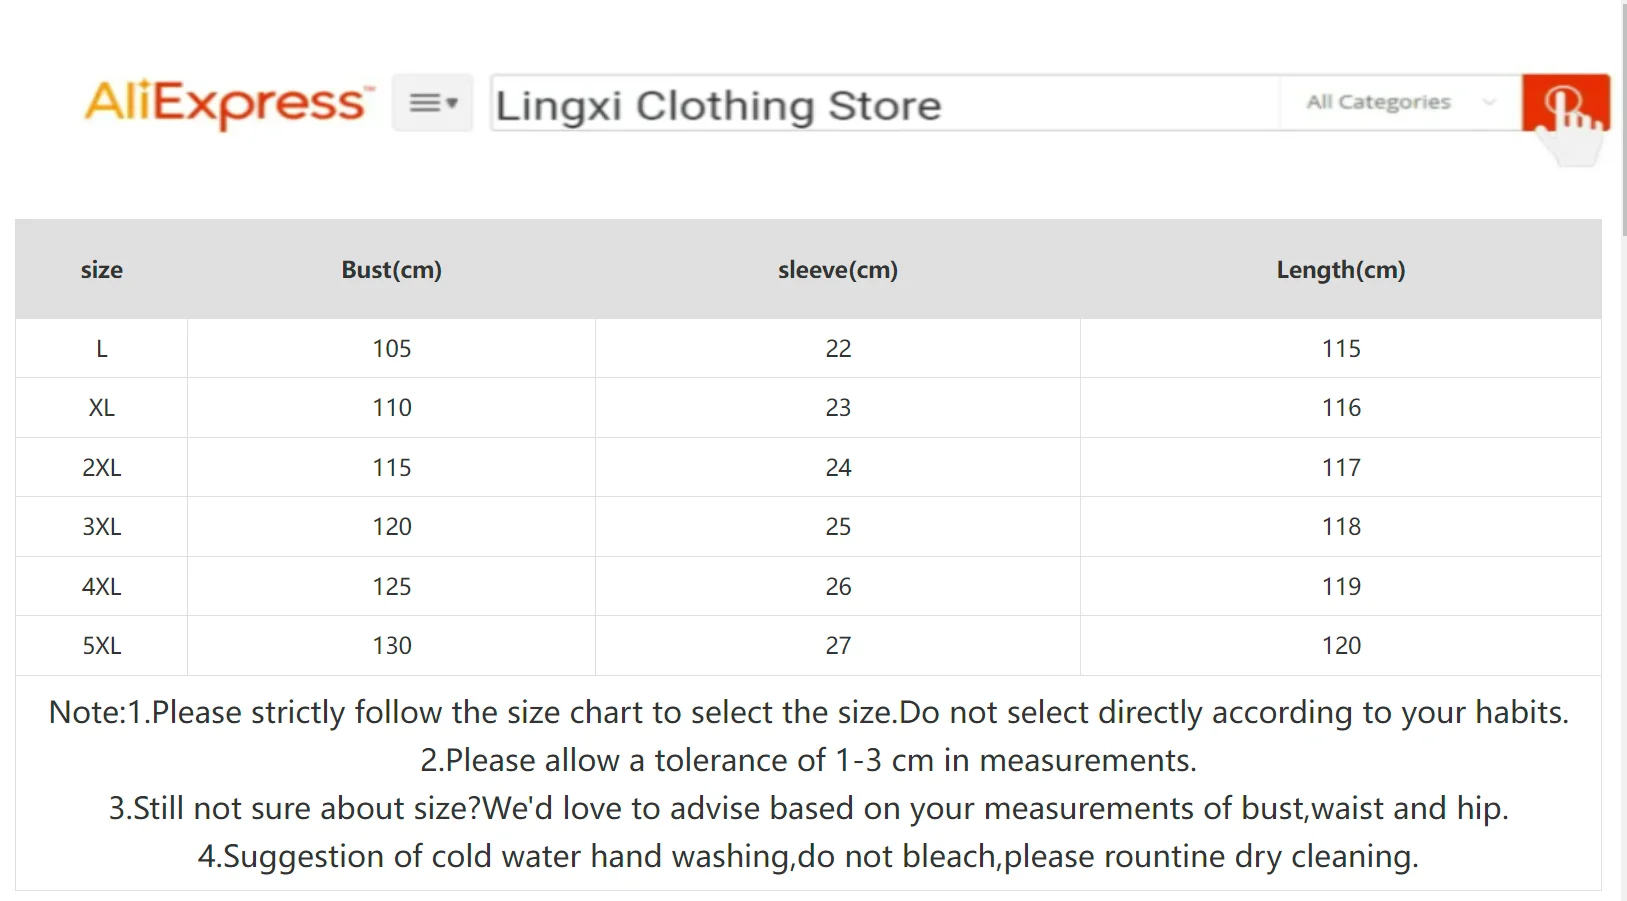Select the 5XL size row label

tap(102, 646)
